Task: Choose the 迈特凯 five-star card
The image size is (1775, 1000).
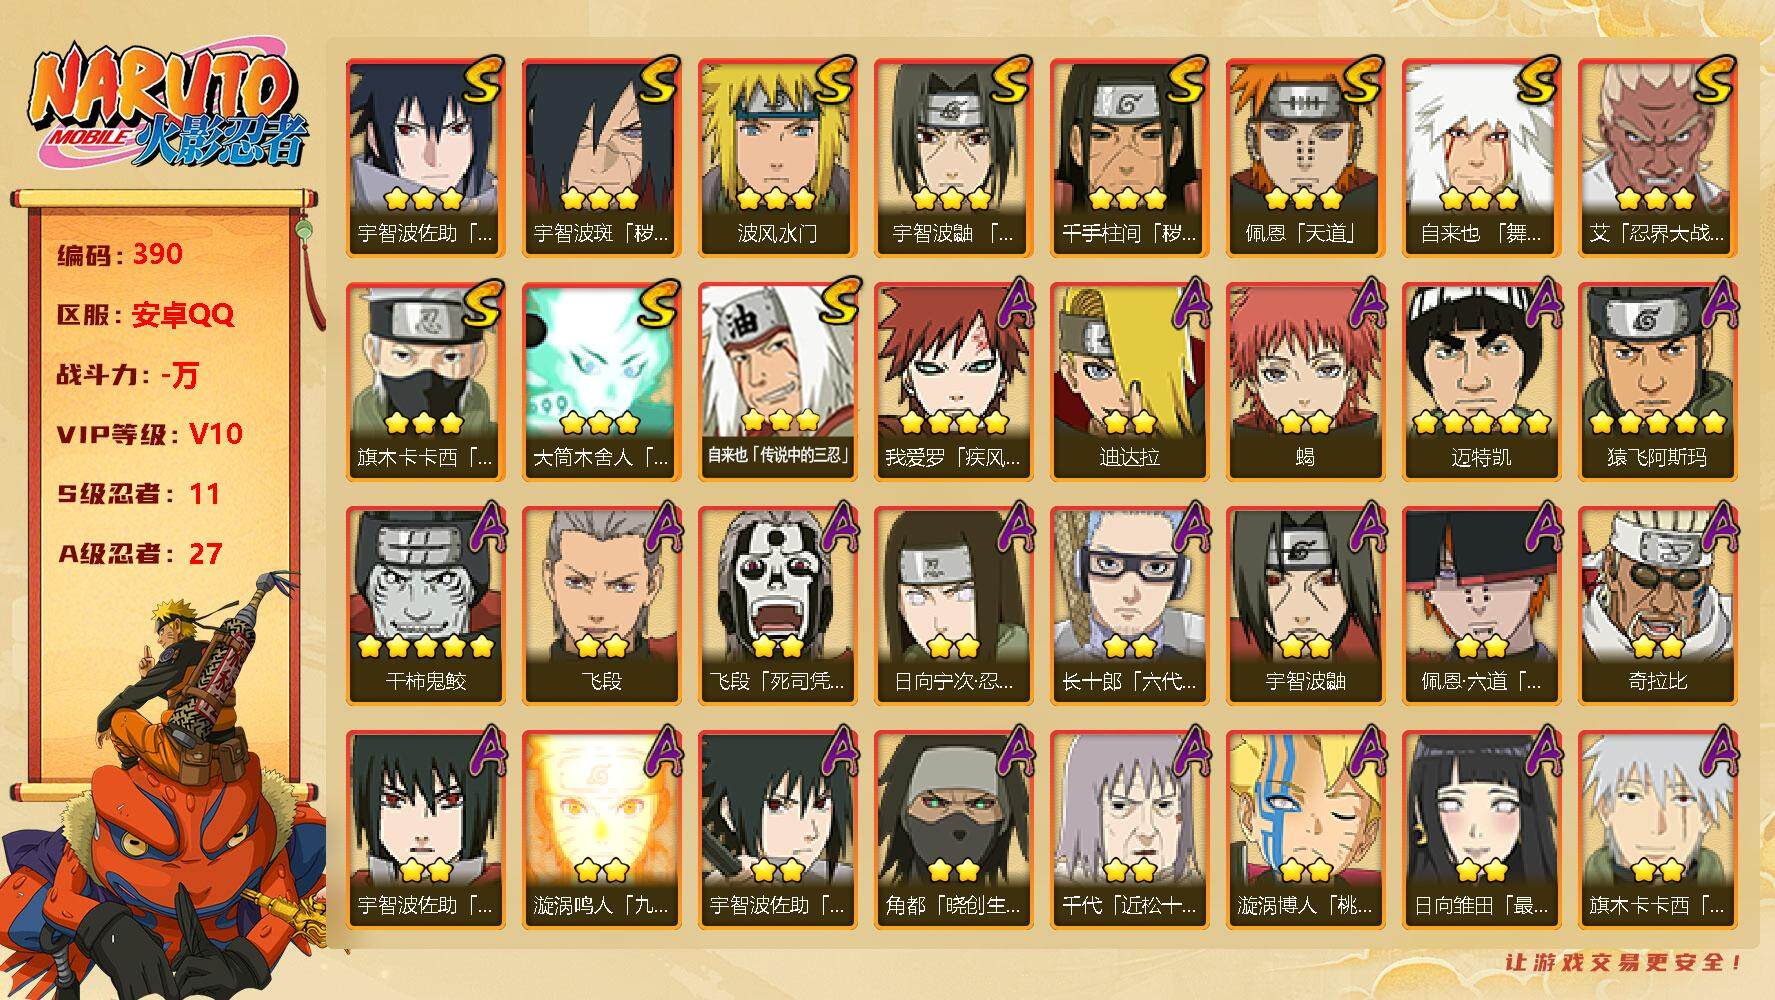Action: (x=1481, y=381)
